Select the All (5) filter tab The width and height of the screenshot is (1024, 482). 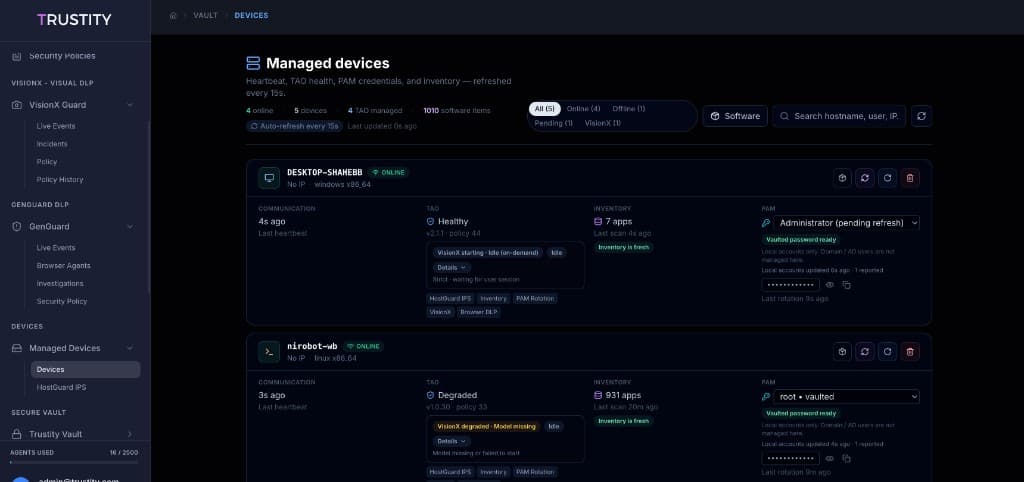[x=545, y=108]
